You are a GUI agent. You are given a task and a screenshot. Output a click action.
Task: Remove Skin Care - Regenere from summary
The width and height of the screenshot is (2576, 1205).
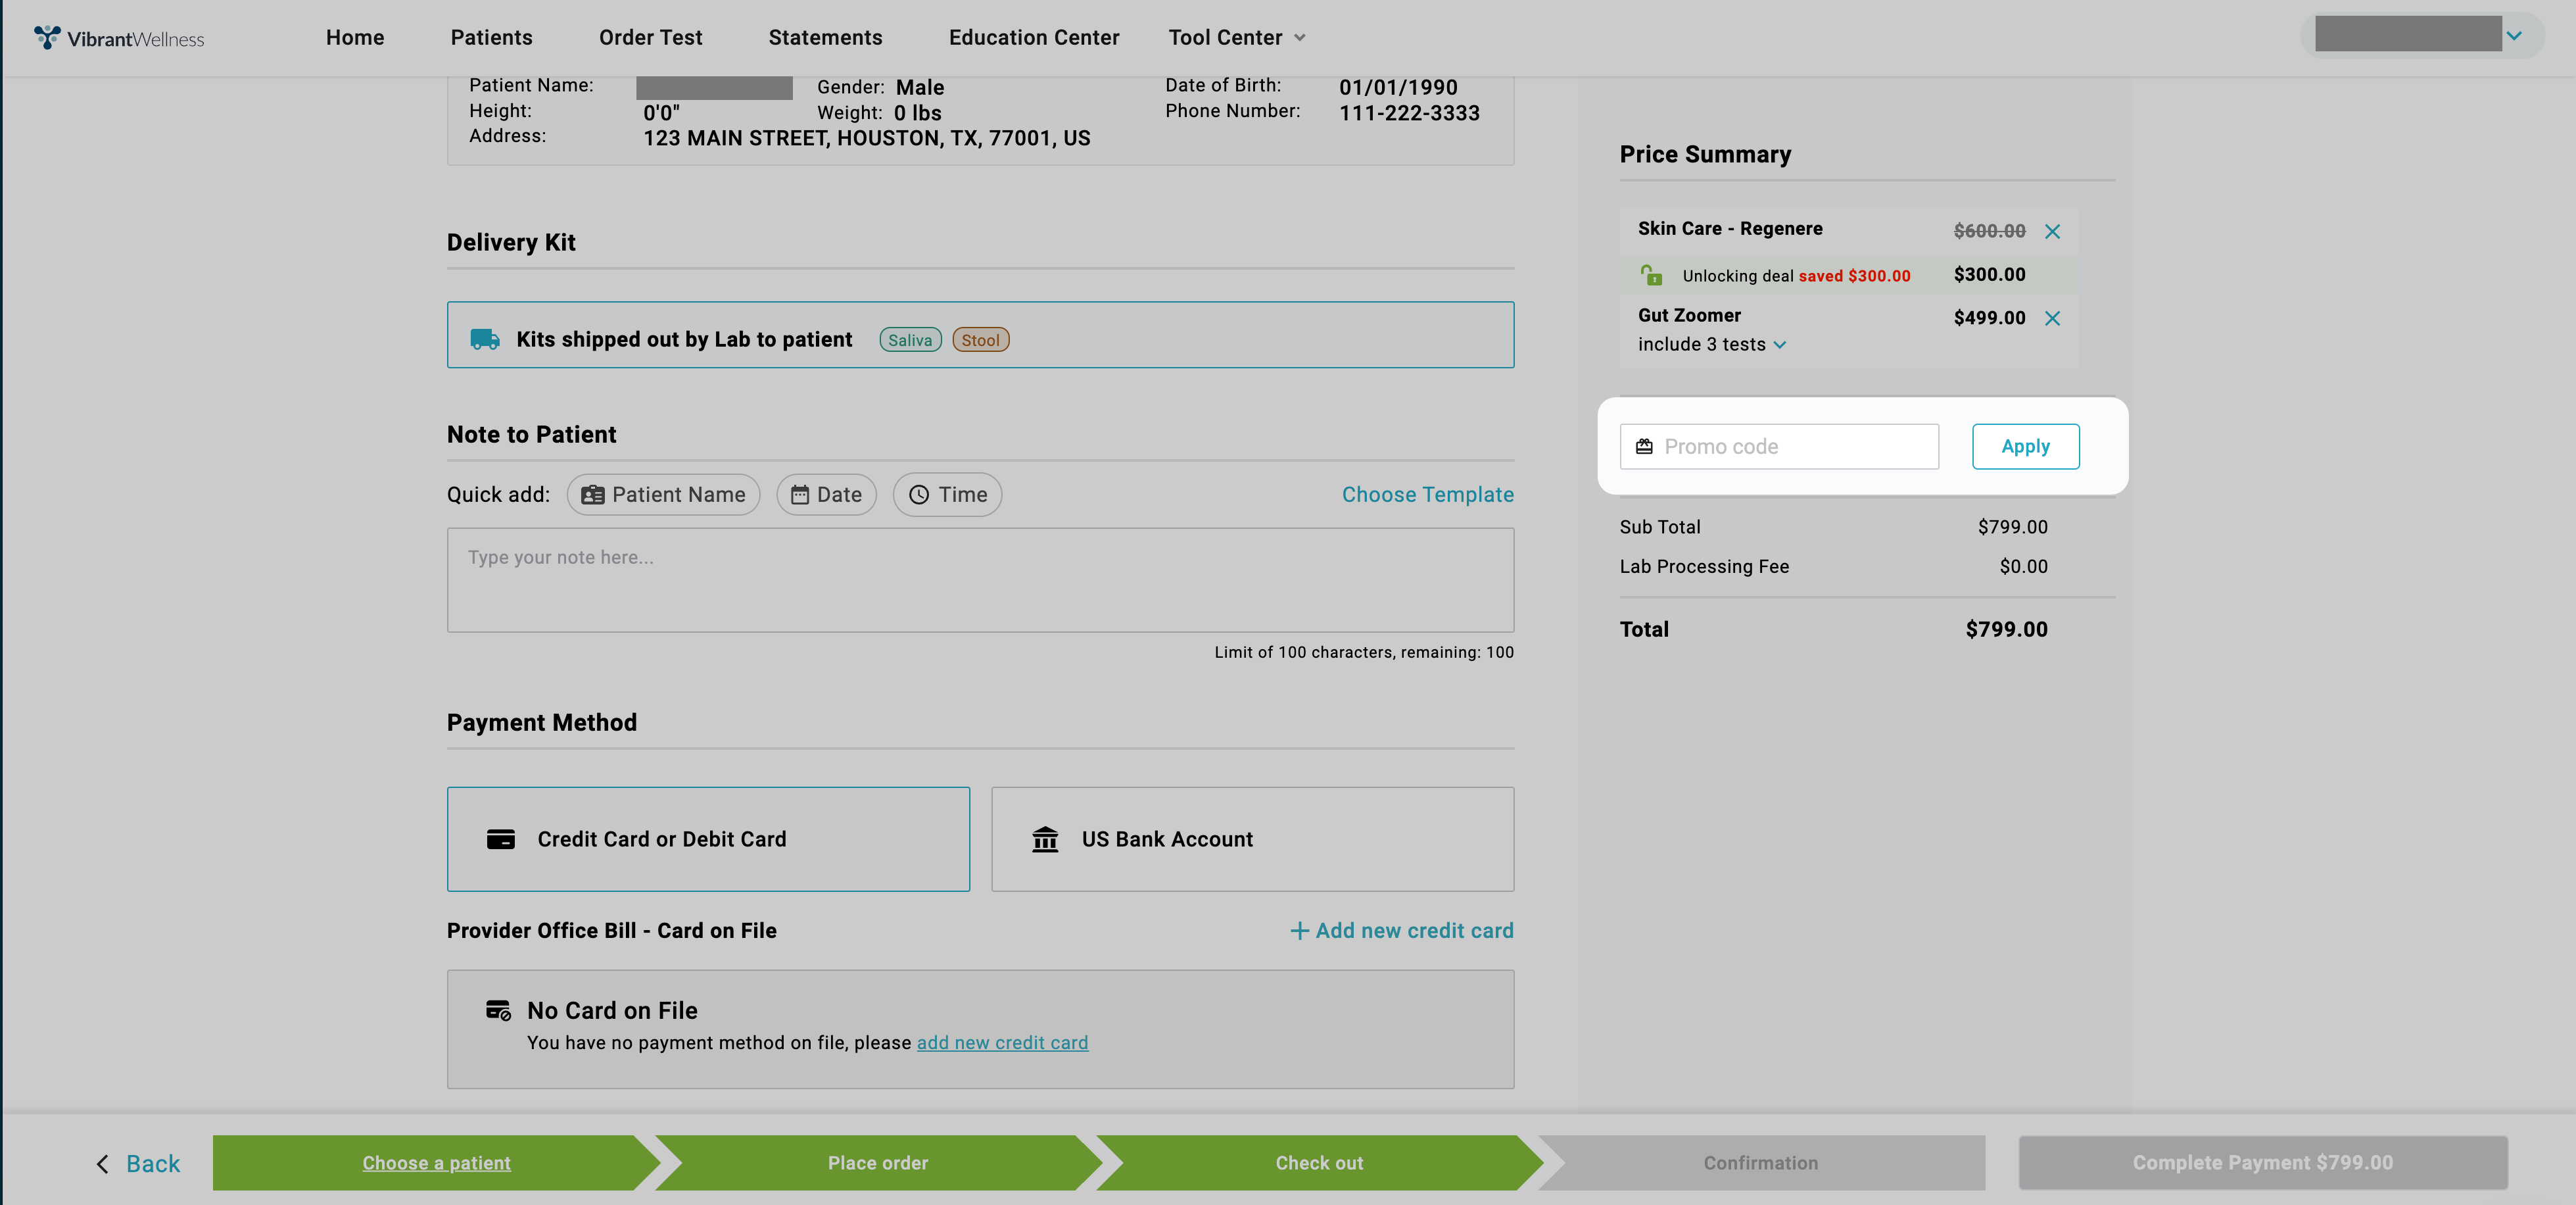coord(2052,231)
